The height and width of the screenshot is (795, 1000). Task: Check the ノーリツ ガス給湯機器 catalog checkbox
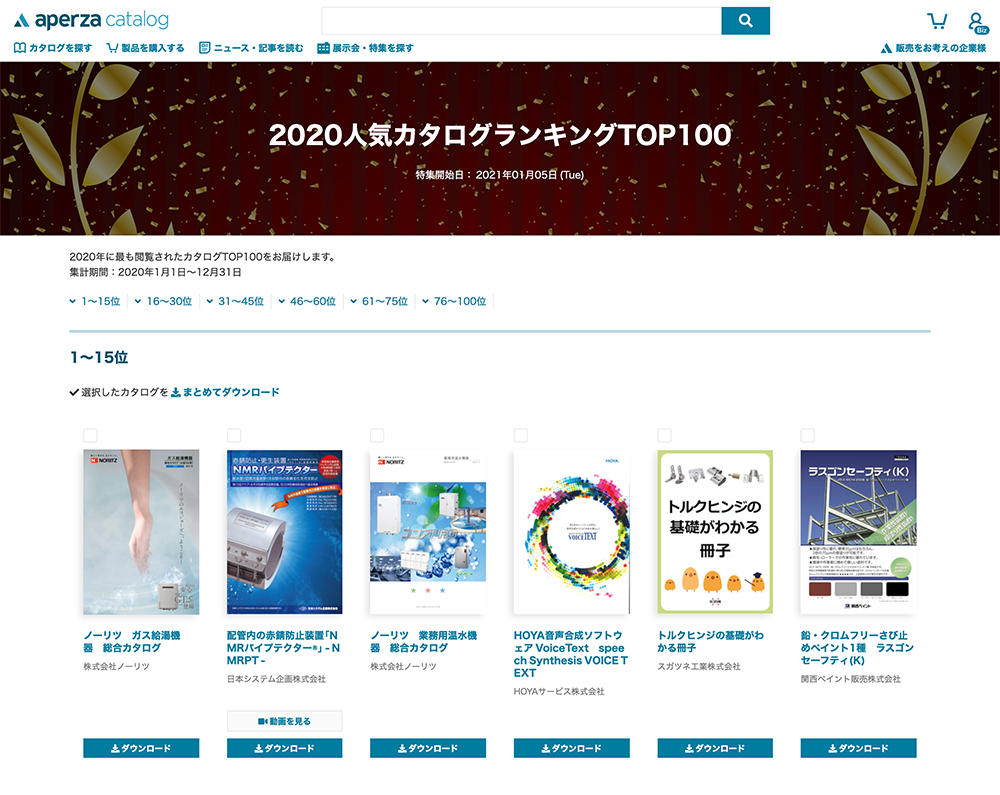(91, 435)
